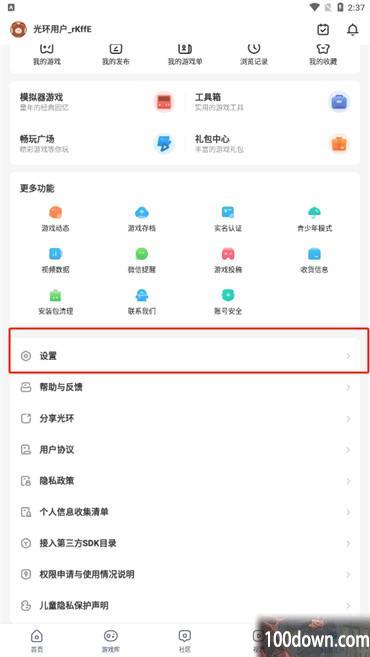
Task: Tap the user avatar picture
Action: click(18, 29)
